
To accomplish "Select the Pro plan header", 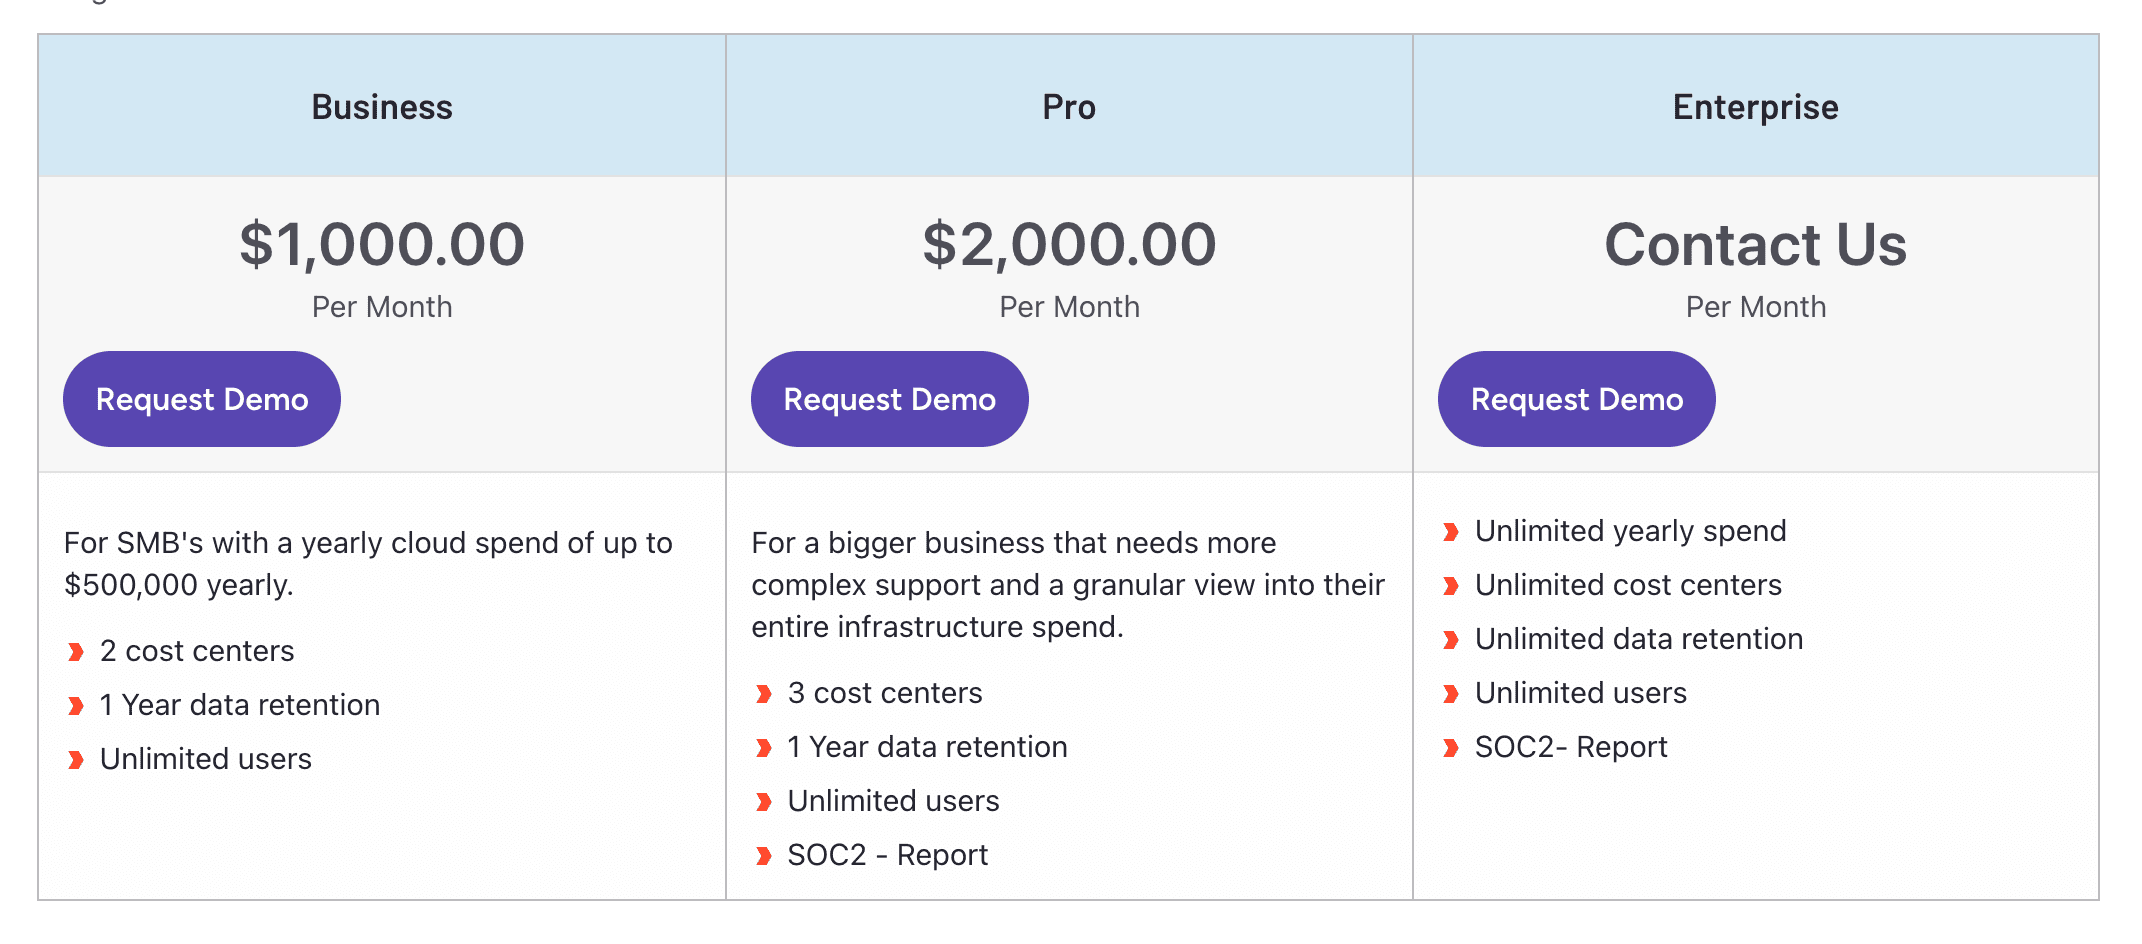I will coord(1067,106).
